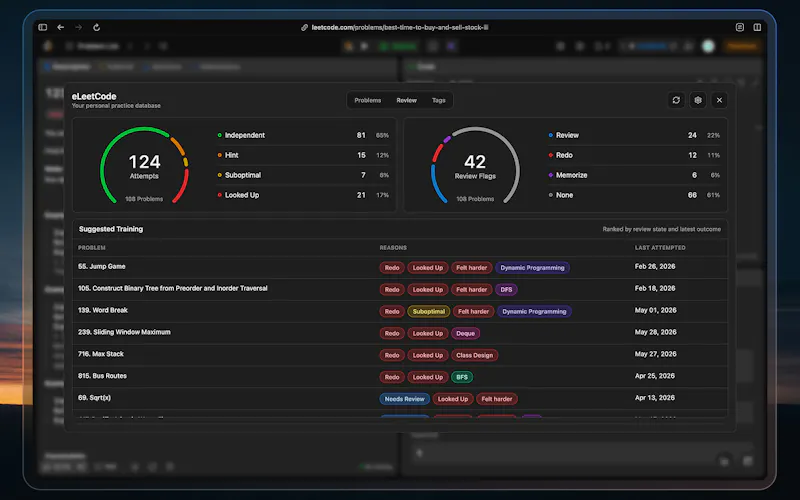The image size is (800, 500).
Task: Switch to the Problems tab
Action: click(368, 100)
